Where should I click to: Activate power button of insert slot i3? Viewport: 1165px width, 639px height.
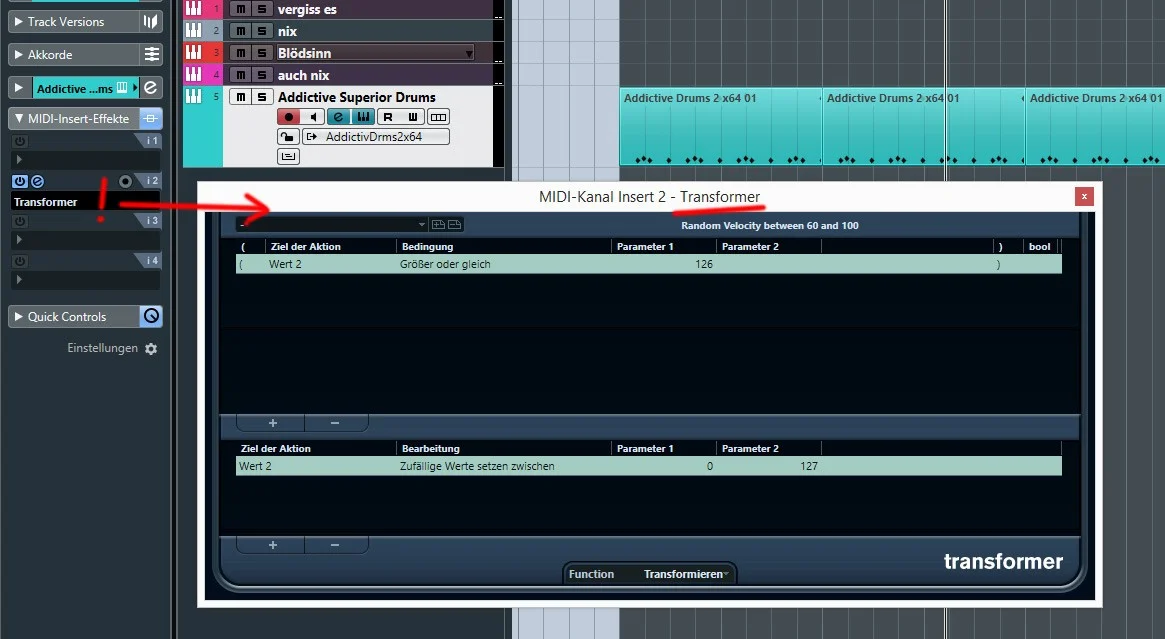(20, 221)
